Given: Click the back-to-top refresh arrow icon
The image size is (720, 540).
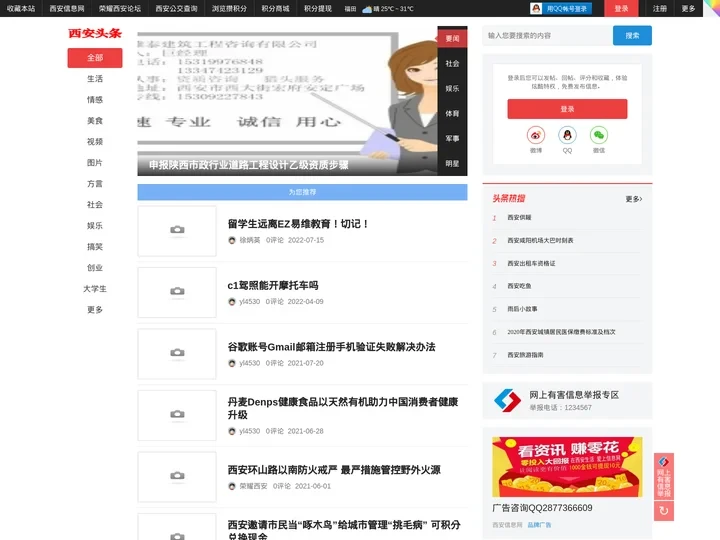Looking at the screenshot, I should pos(664,511).
